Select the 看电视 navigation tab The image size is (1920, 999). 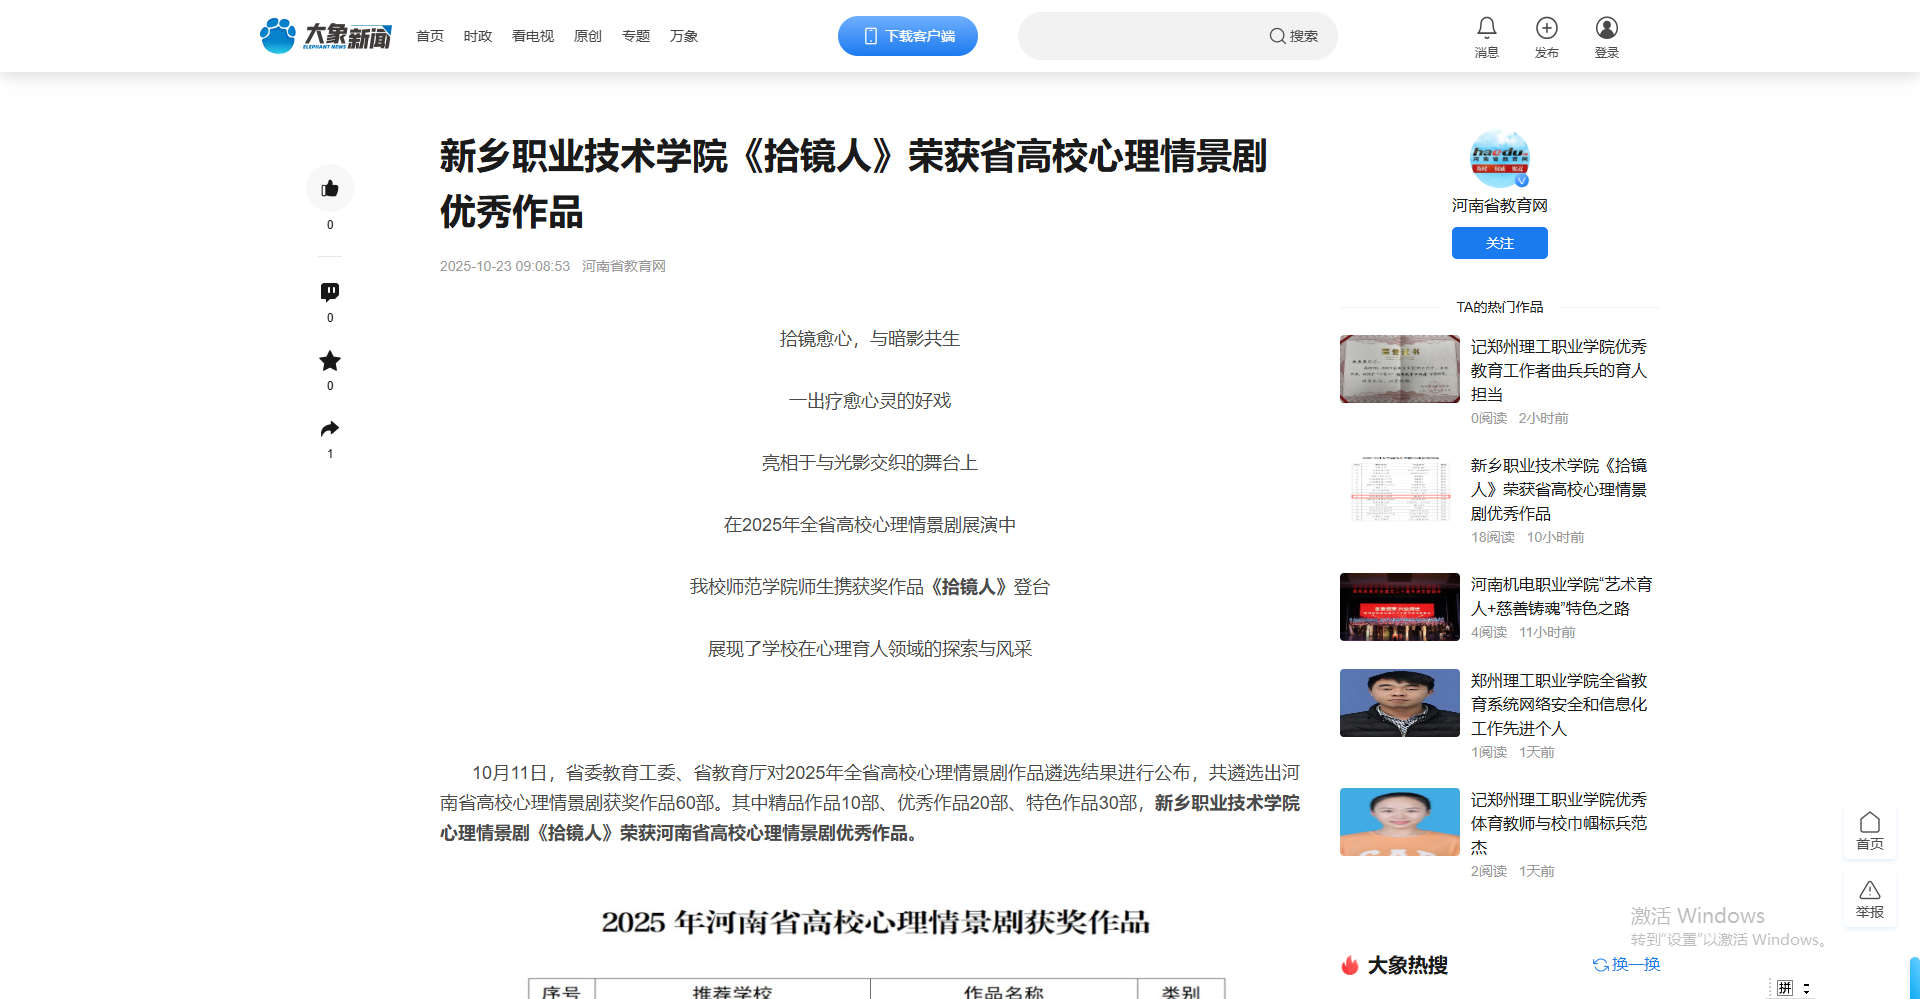tap(533, 36)
